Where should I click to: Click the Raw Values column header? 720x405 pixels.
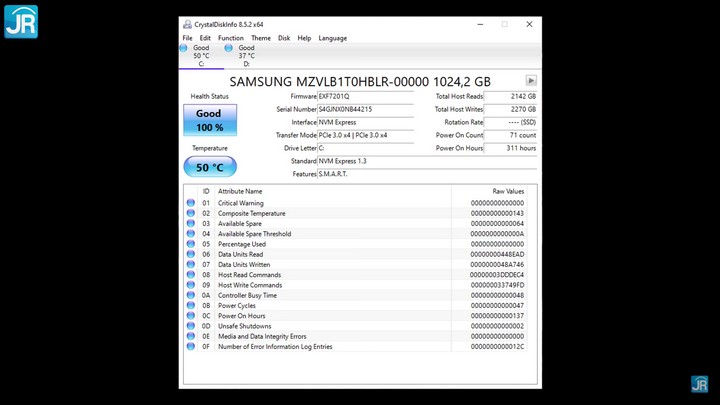tap(508, 191)
